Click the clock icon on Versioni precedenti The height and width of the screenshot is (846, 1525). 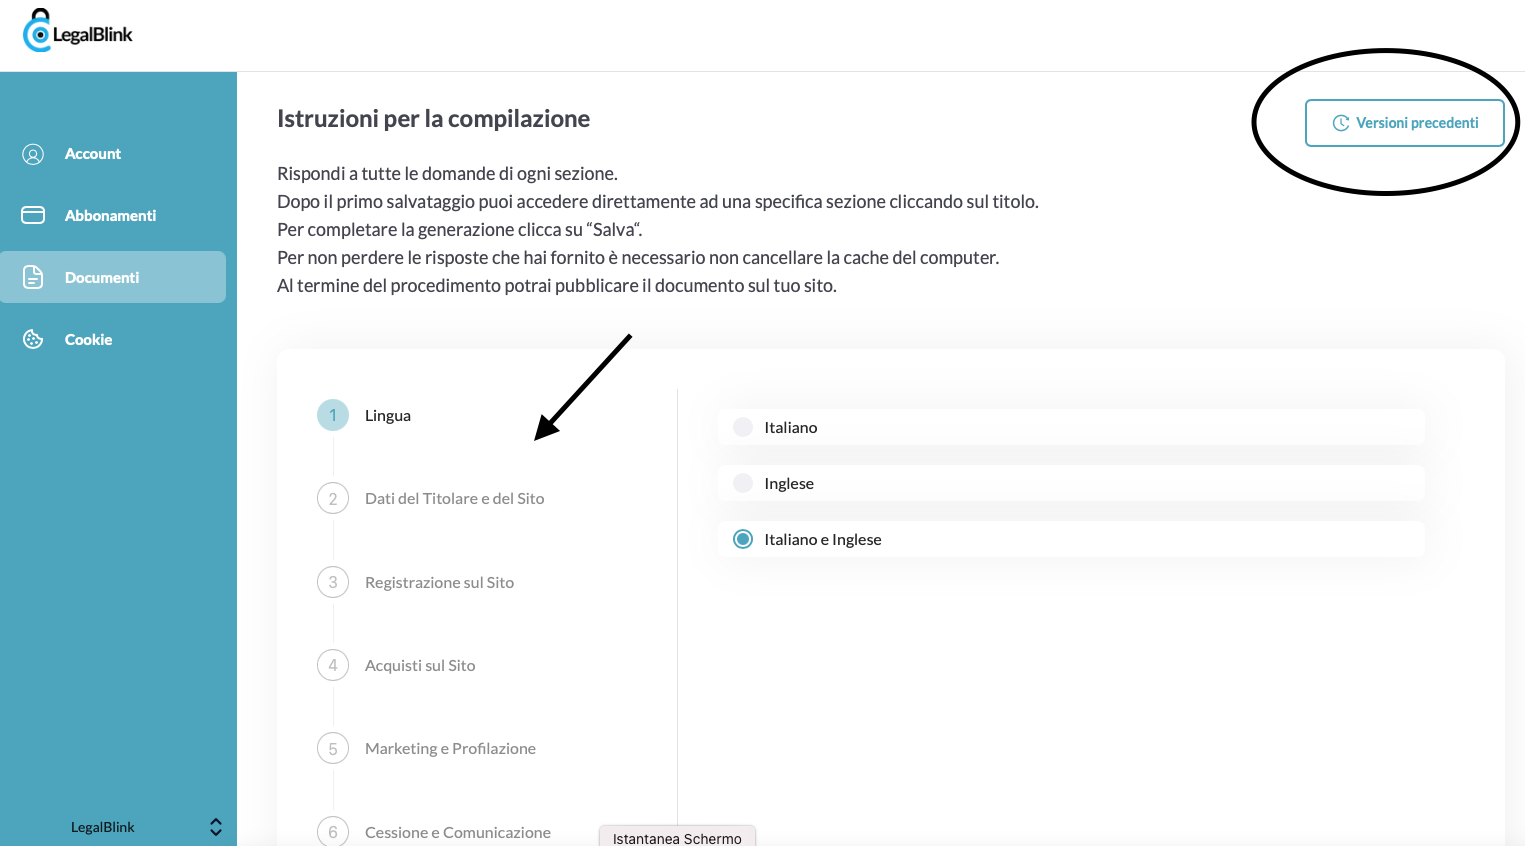pyautogui.click(x=1343, y=122)
